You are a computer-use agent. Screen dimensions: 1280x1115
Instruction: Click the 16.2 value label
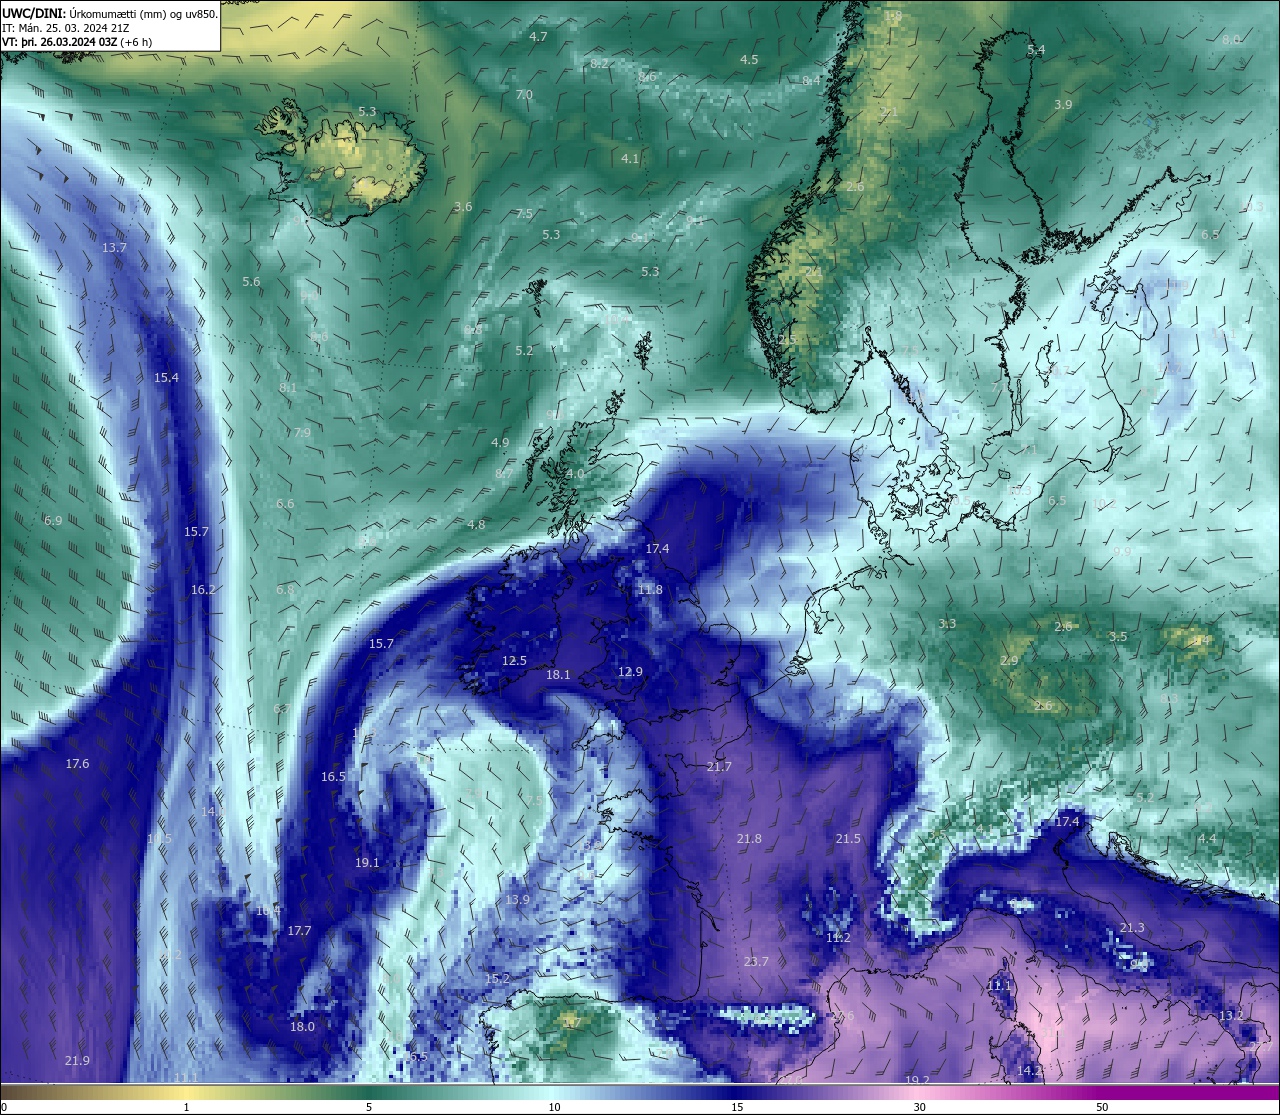pyautogui.click(x=203, y=589)
